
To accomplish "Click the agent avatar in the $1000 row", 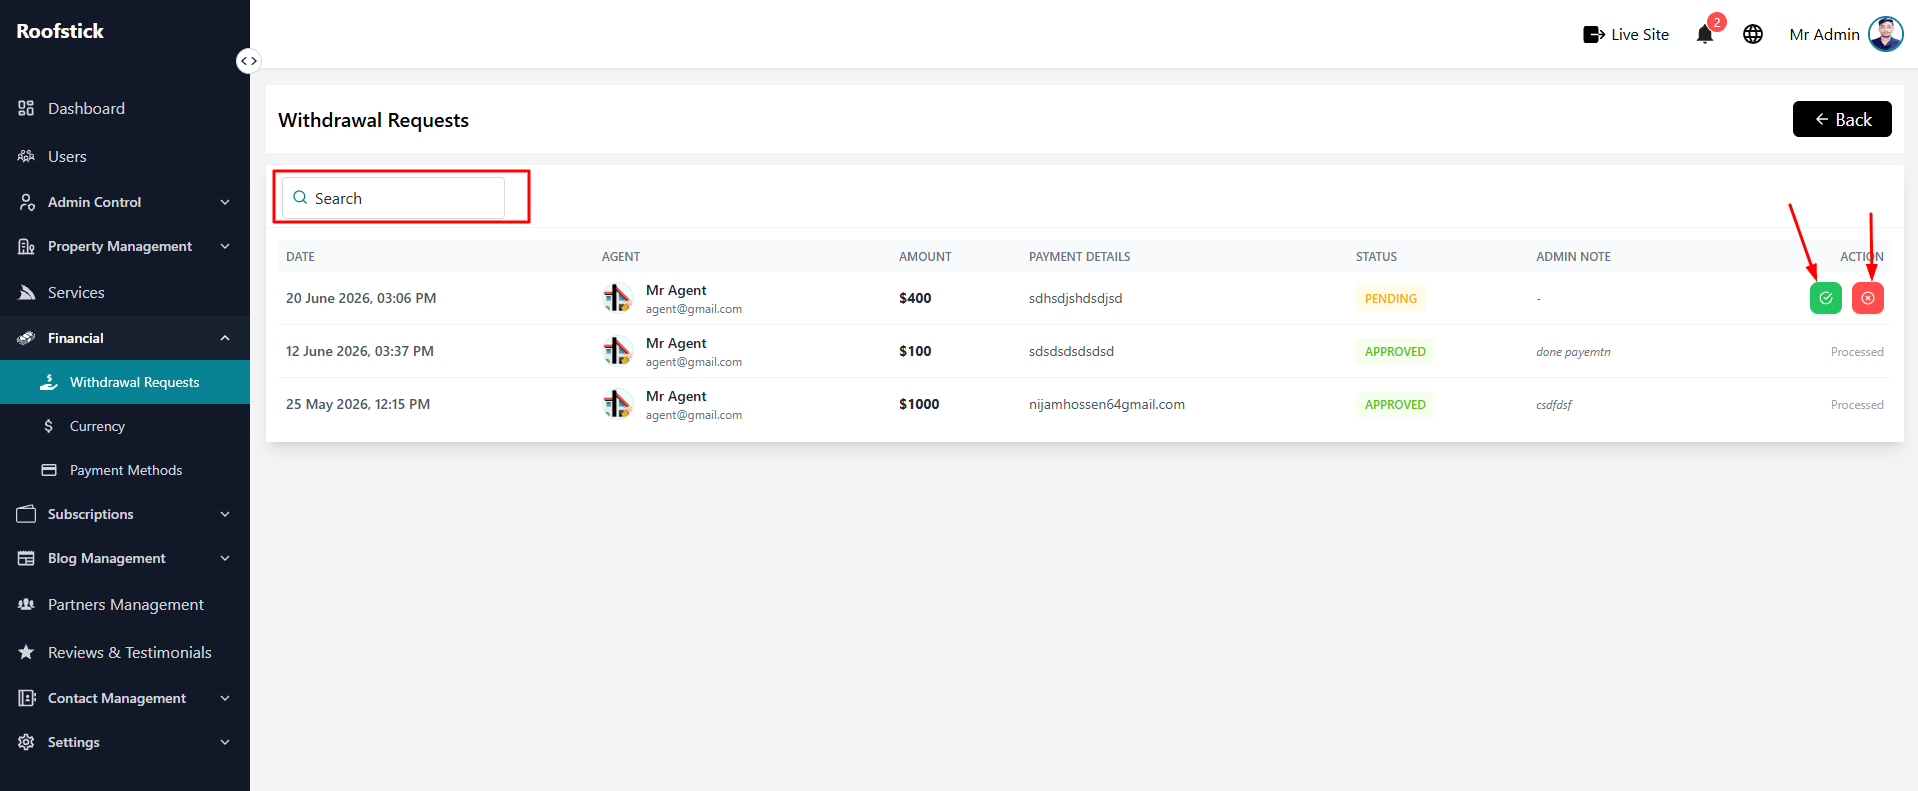I will (617, 403).
